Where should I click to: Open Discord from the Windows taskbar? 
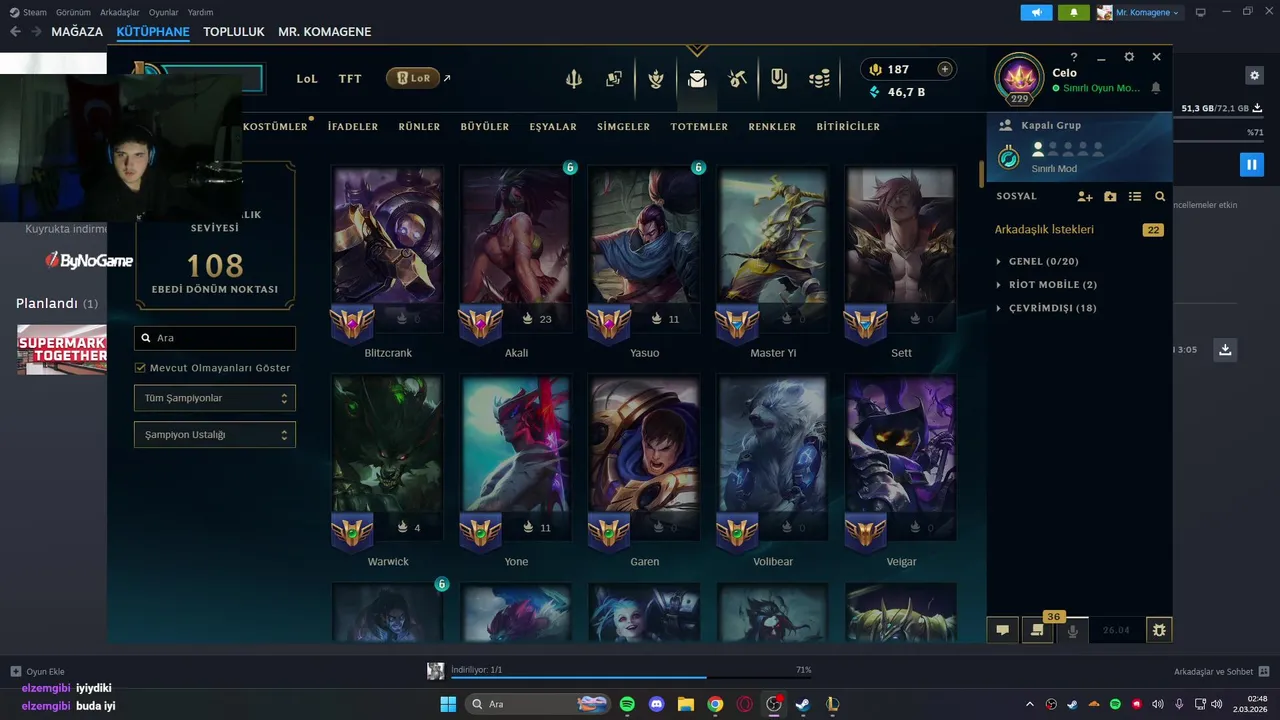coord(656,704)
